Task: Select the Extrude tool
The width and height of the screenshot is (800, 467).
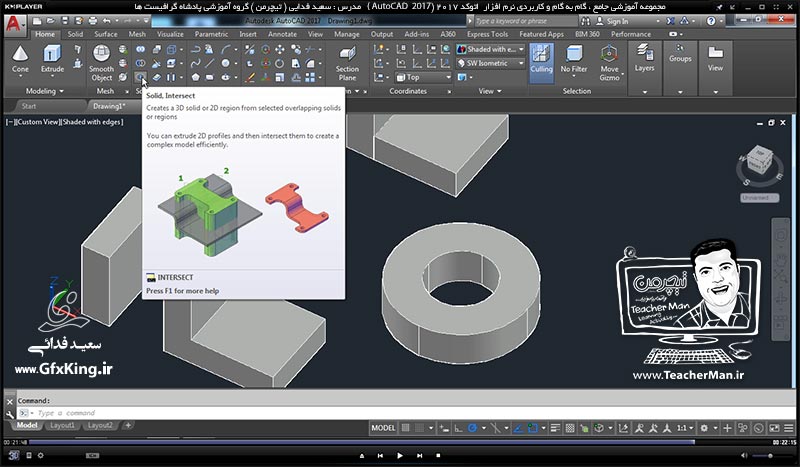Action: coord(52,60)
